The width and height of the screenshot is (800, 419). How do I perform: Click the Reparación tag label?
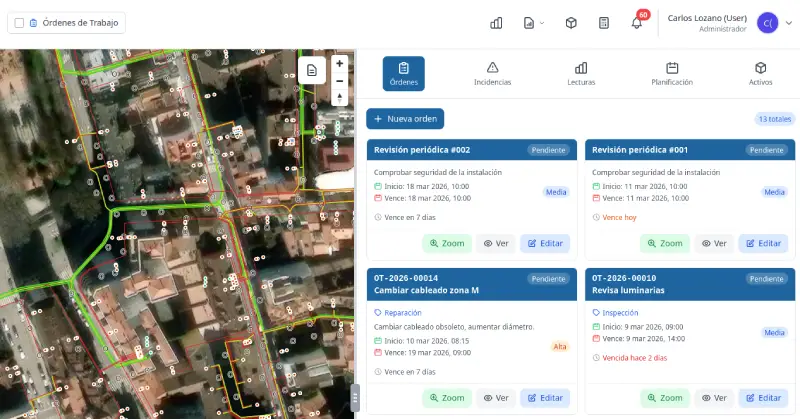(x=403, y=313)
